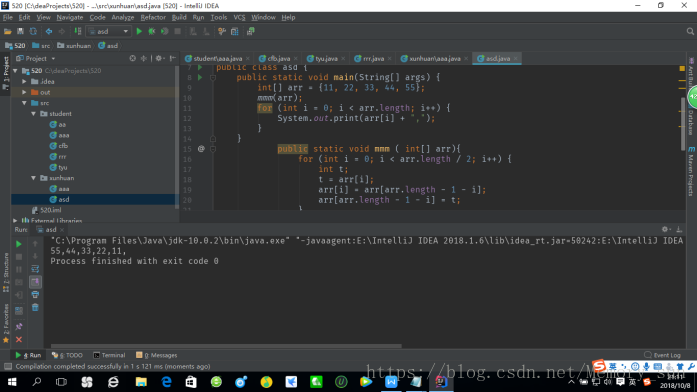Expand the .idea folder

24,81
